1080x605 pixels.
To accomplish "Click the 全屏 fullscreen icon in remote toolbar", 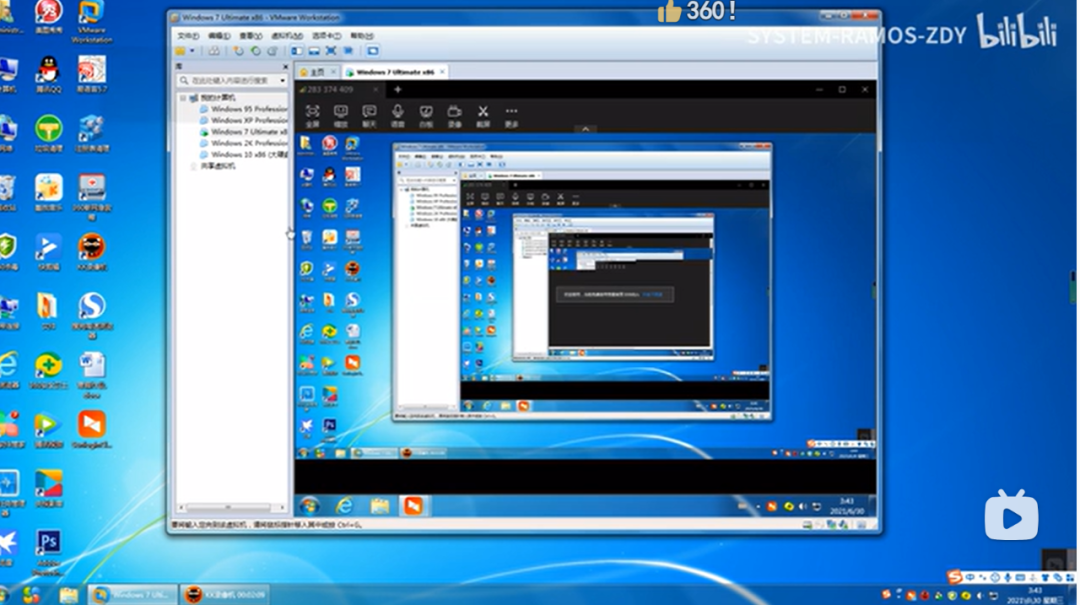I will (x=312, y=116).
